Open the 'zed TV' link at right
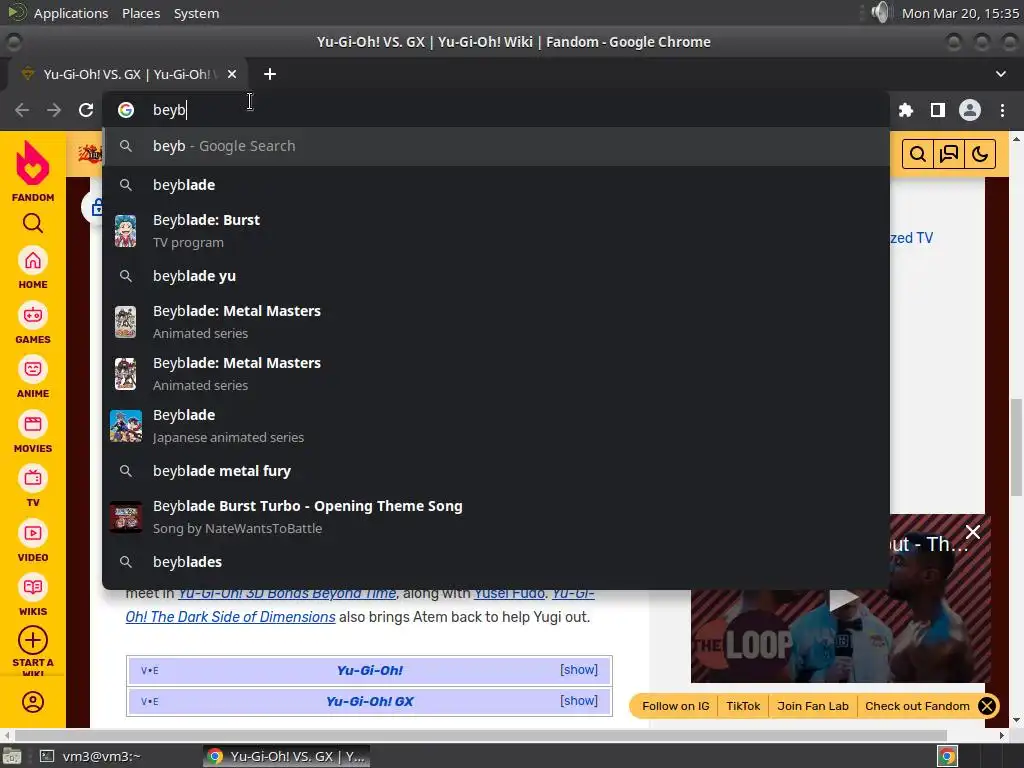1024x768 pixels. [x=912, y=238]
